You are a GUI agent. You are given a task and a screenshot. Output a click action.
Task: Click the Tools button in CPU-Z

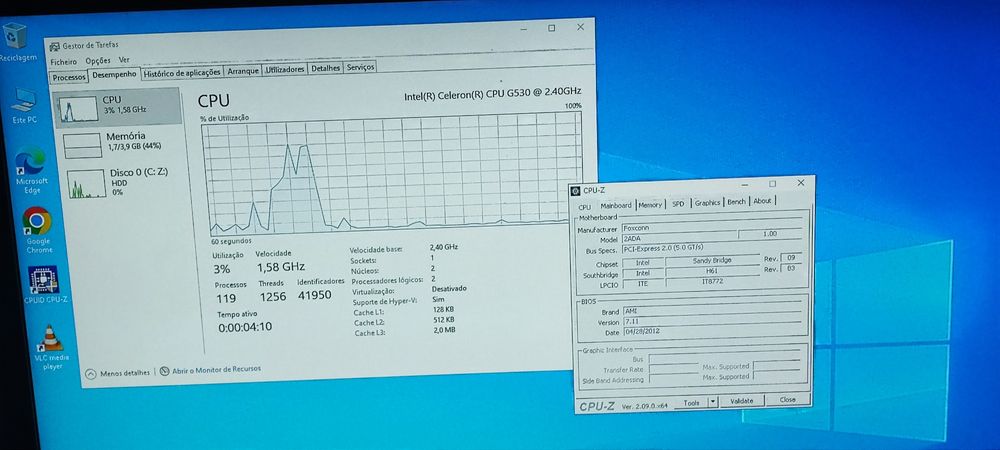coord(691,403)
